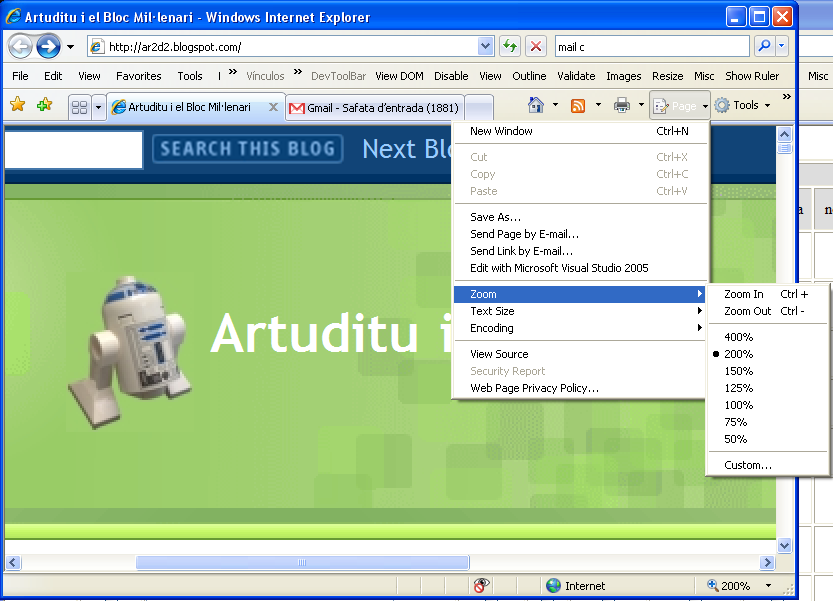Choose View Source menu item
Image resolution: width=833 pixels, height=601 pixels.
tap(582, 354)
